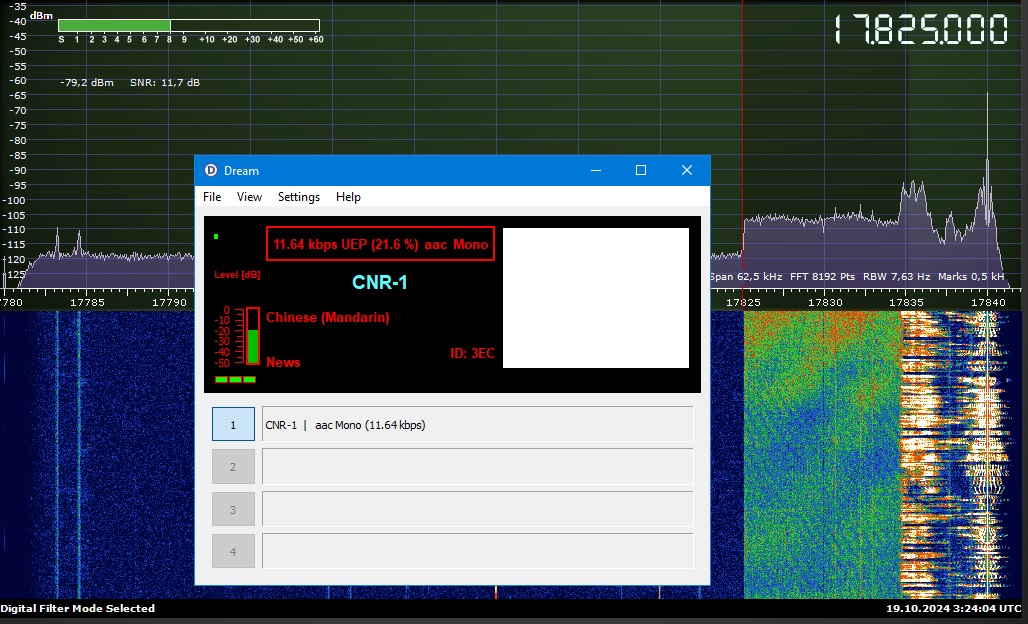Click the 17790 frequency axis label
This screenshot has width=1028, height=624.
169,302
